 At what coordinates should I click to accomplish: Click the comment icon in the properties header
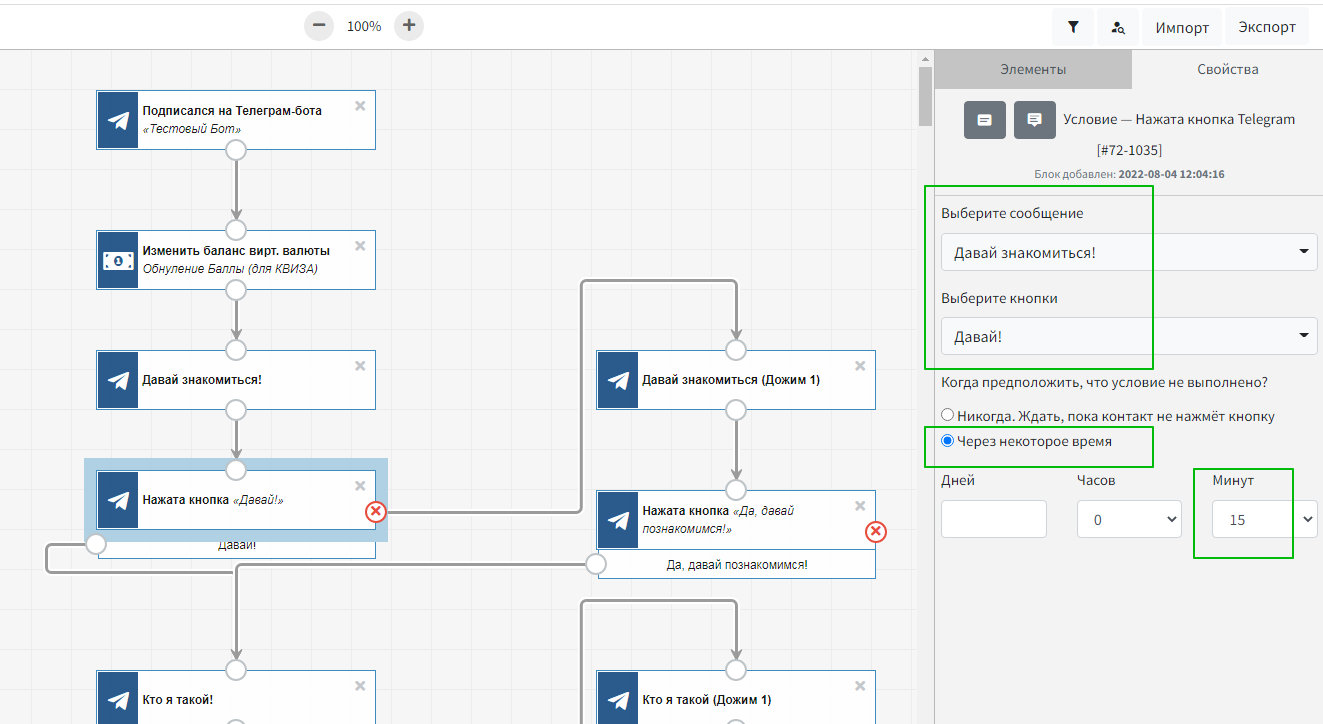click(1035, 120)
